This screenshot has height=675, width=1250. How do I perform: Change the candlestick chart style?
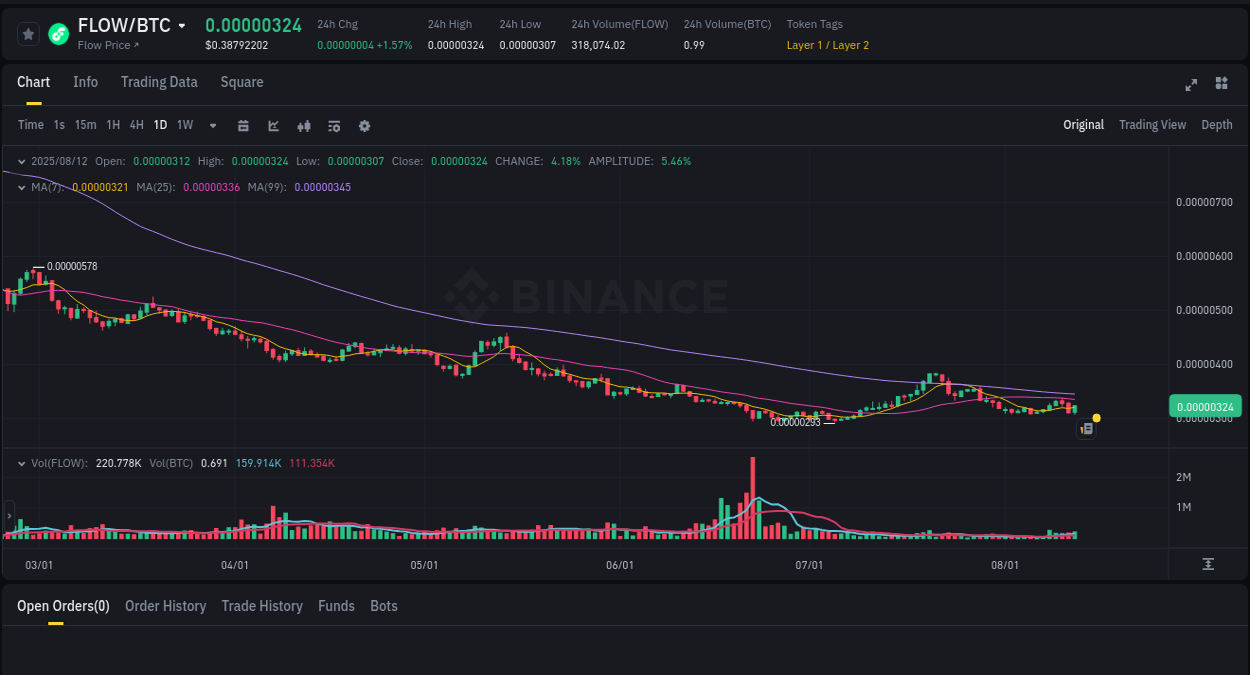coord(304,126)
